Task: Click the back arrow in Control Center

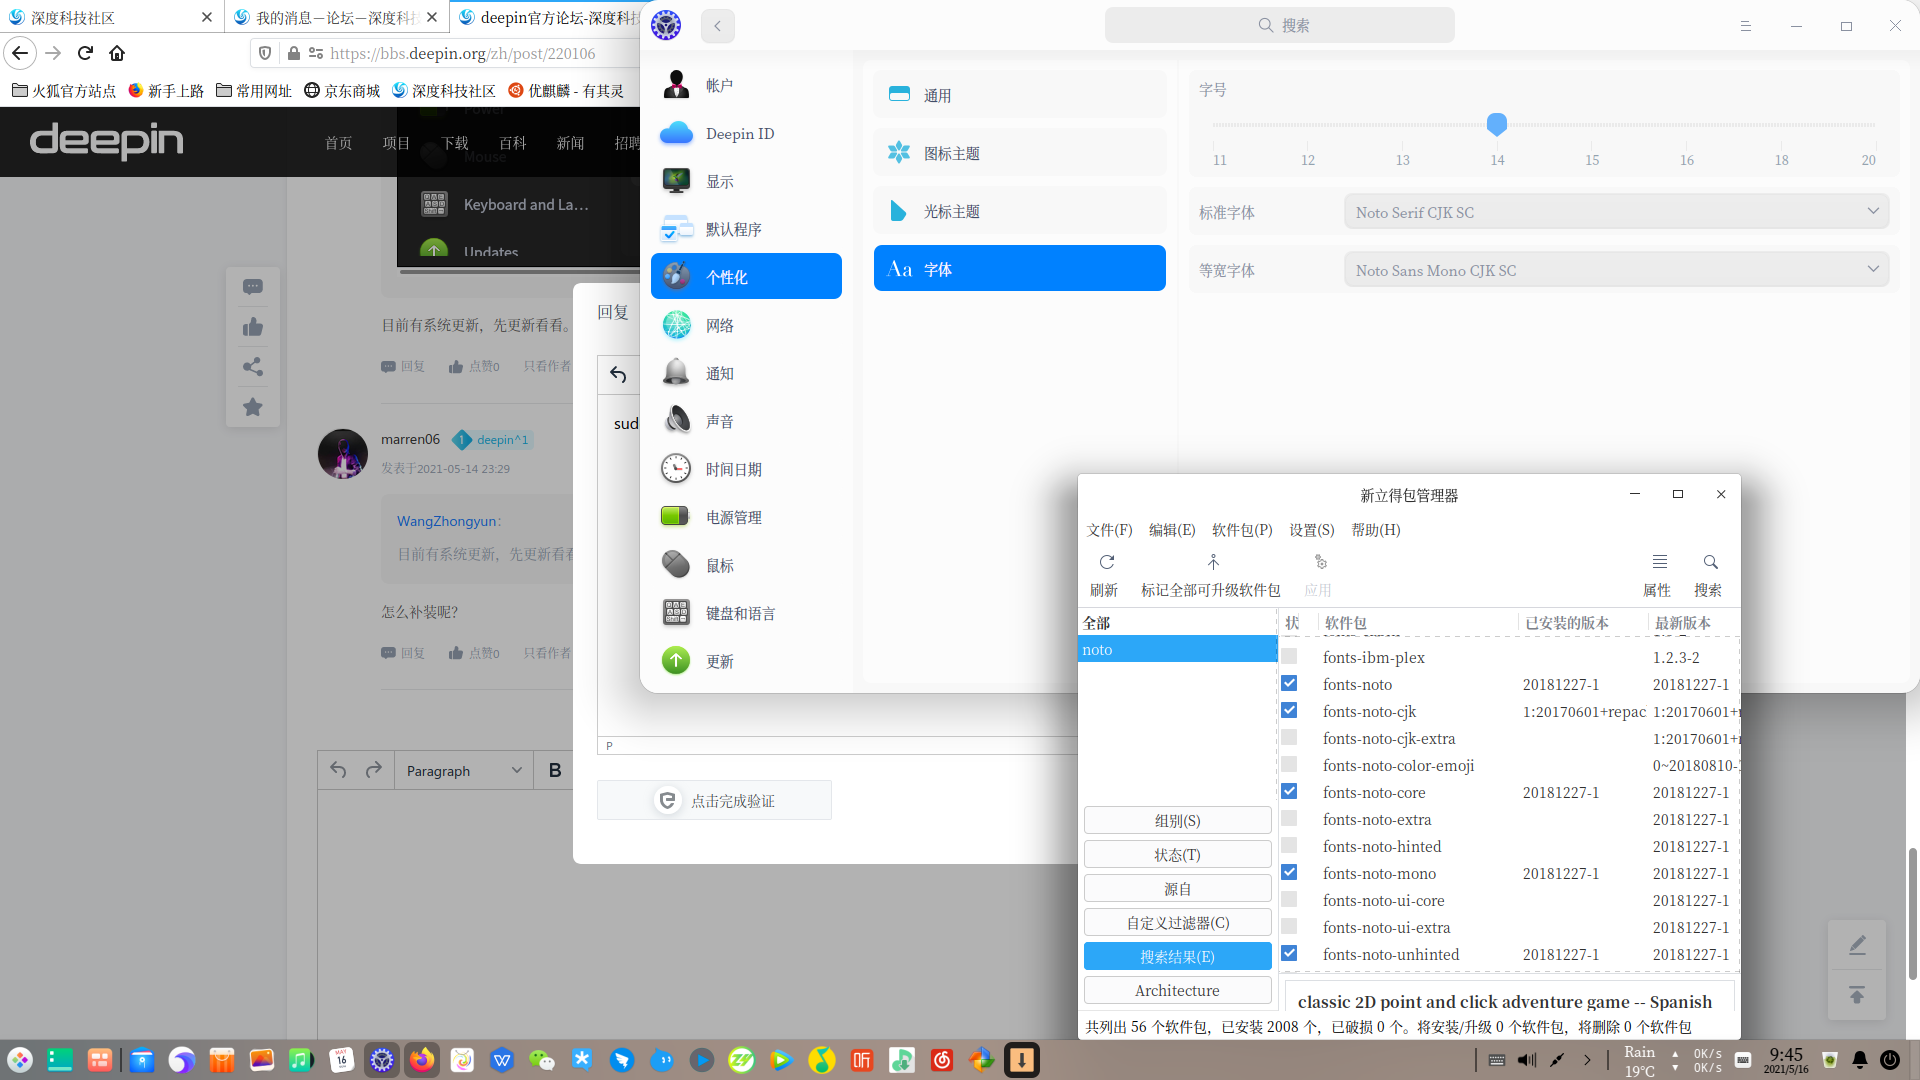Action: pos(717,26)
